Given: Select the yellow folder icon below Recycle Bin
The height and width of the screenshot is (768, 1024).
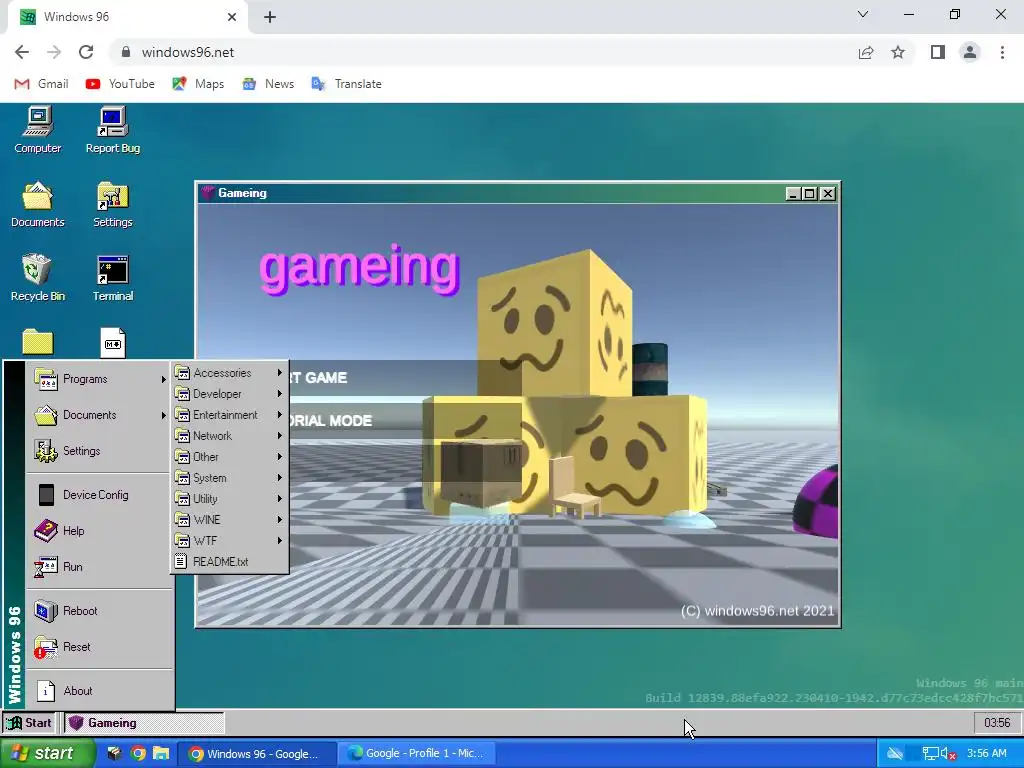Looking at the screenshot, I should [38, 342].
